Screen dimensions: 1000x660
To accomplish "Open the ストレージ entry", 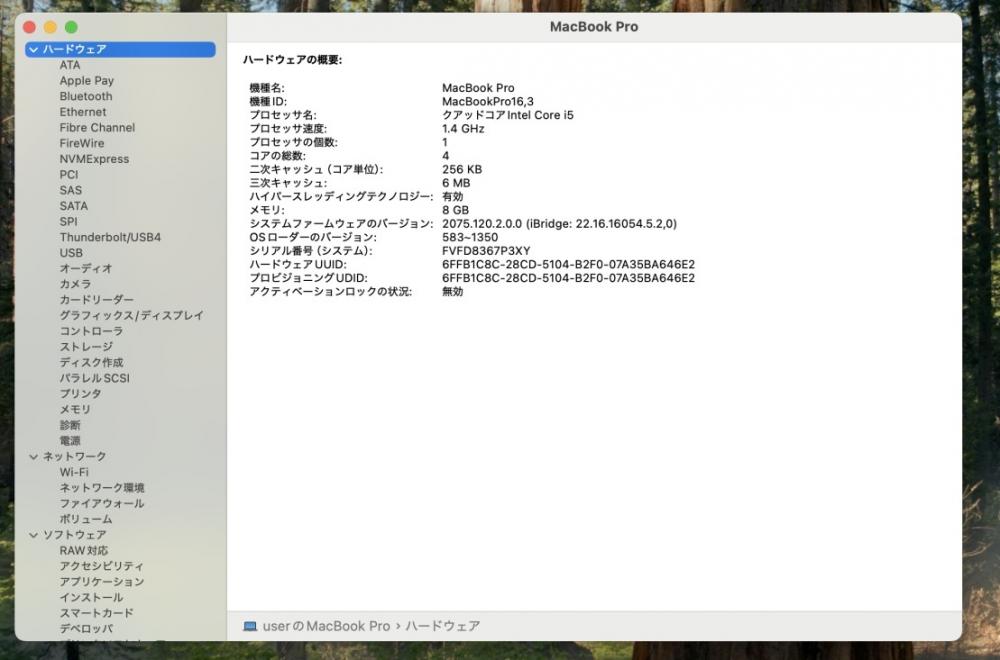I will click(86, 346).
